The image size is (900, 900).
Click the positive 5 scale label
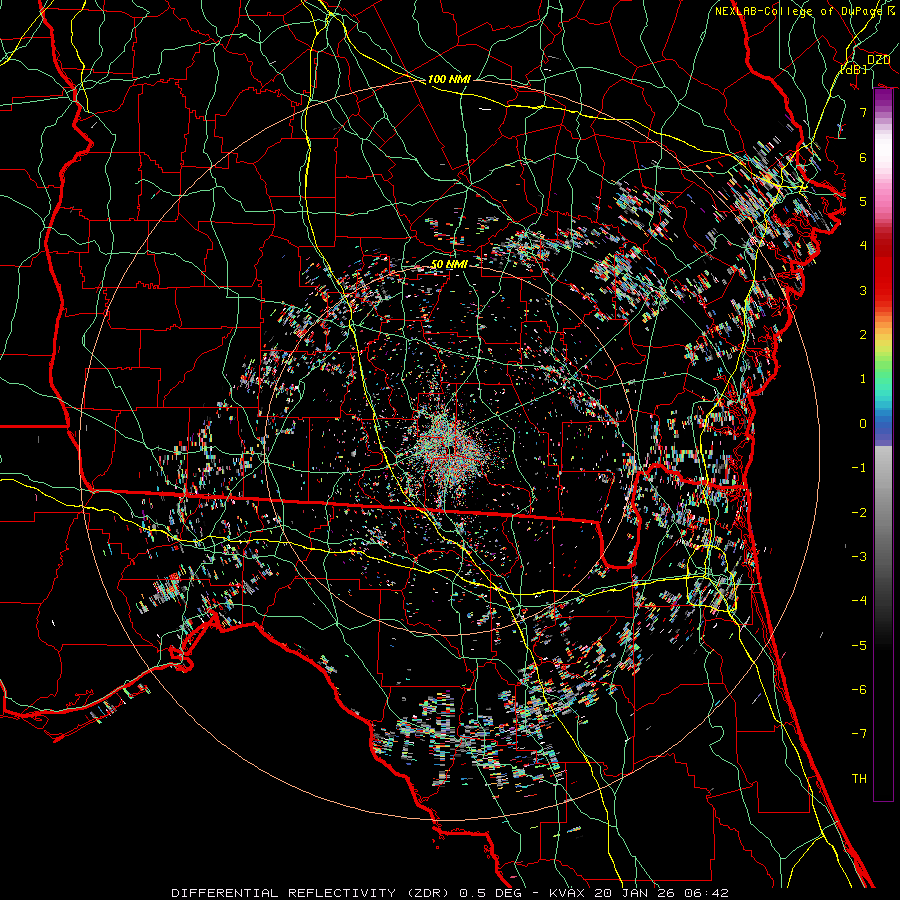863,201
